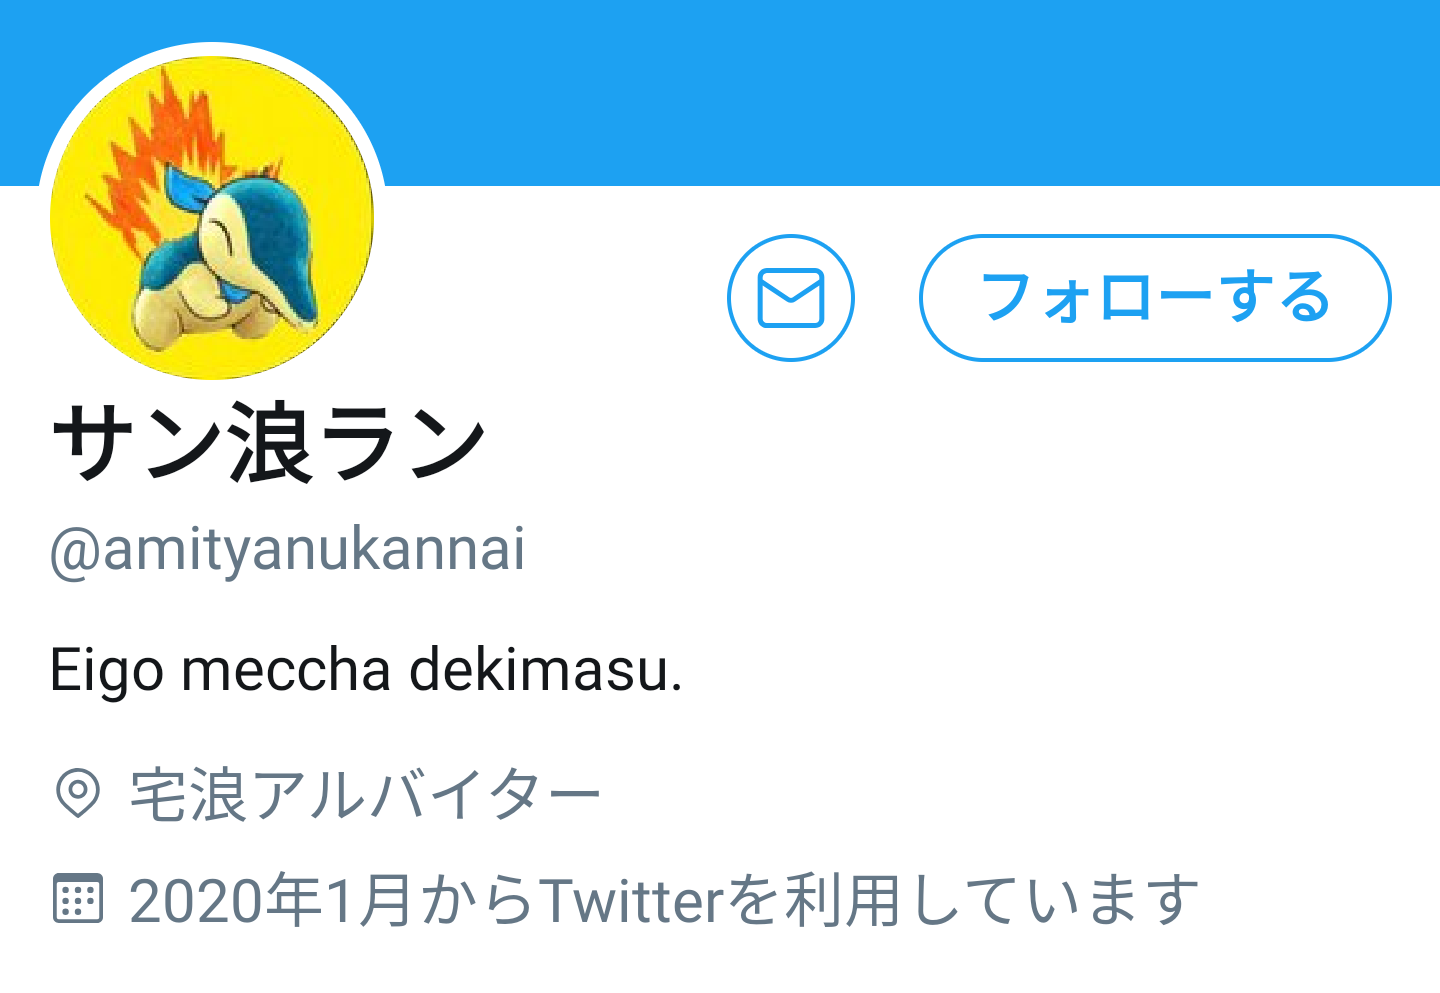Click the word Eigo in the bio
Screen dimensions: 1440x993
[x=106, y=671]
